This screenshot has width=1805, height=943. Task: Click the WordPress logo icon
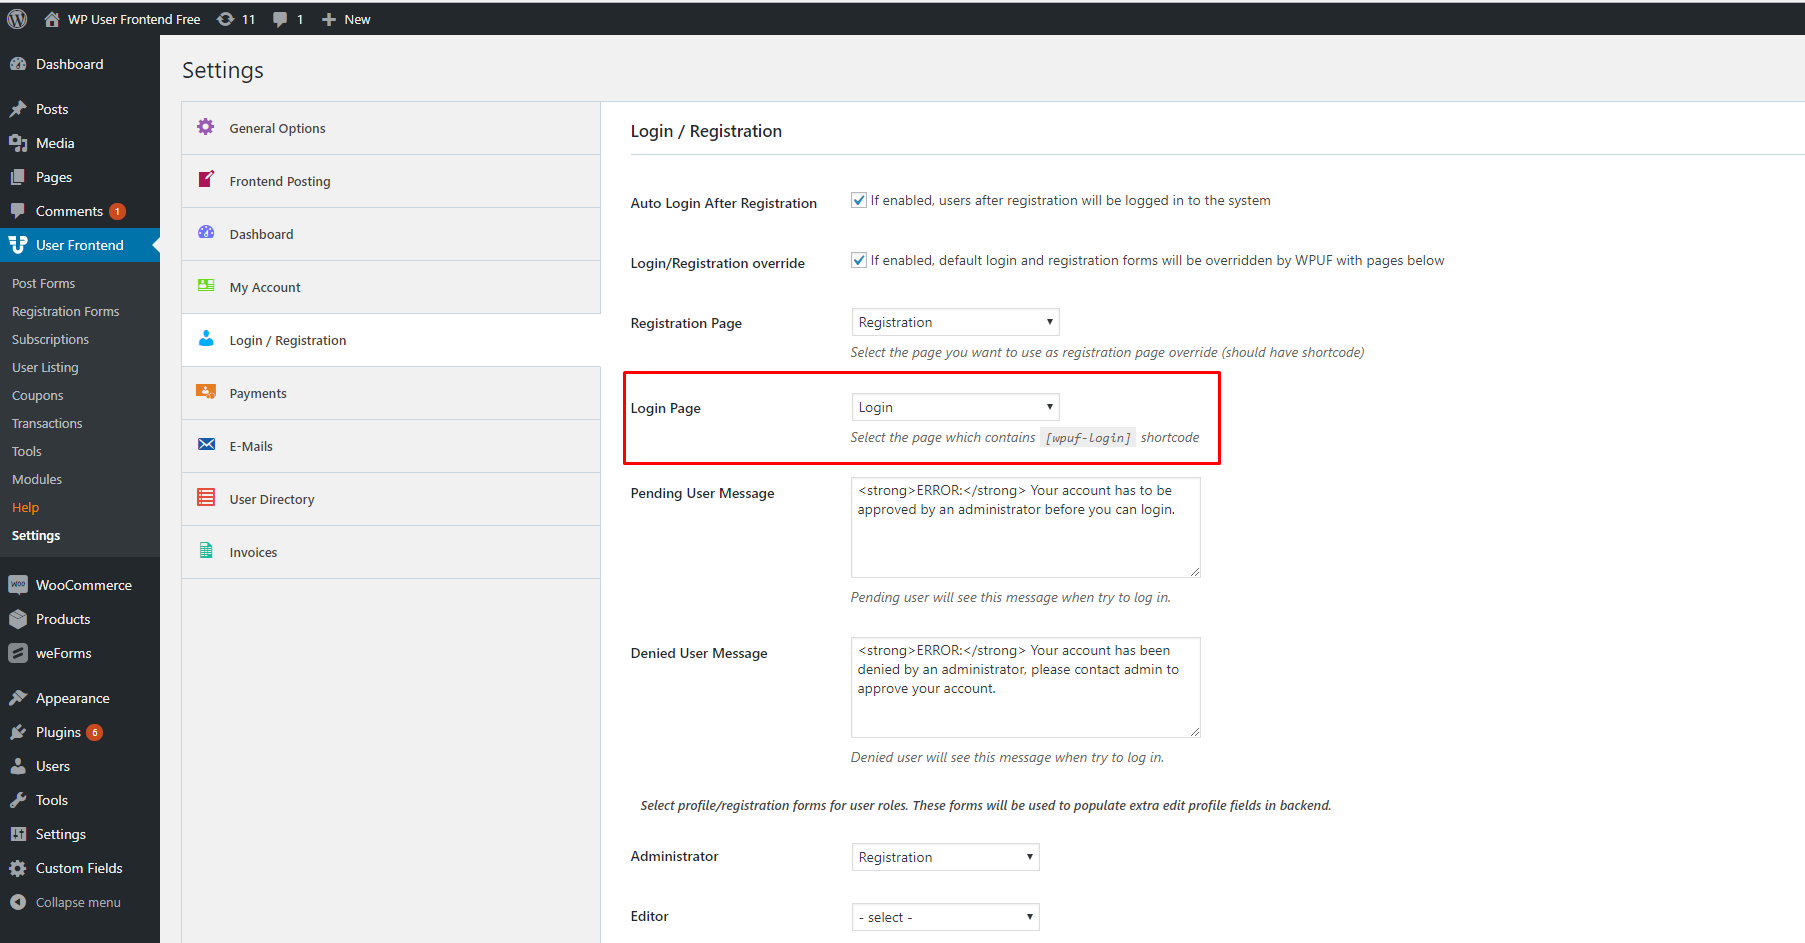tap(17, 19)
